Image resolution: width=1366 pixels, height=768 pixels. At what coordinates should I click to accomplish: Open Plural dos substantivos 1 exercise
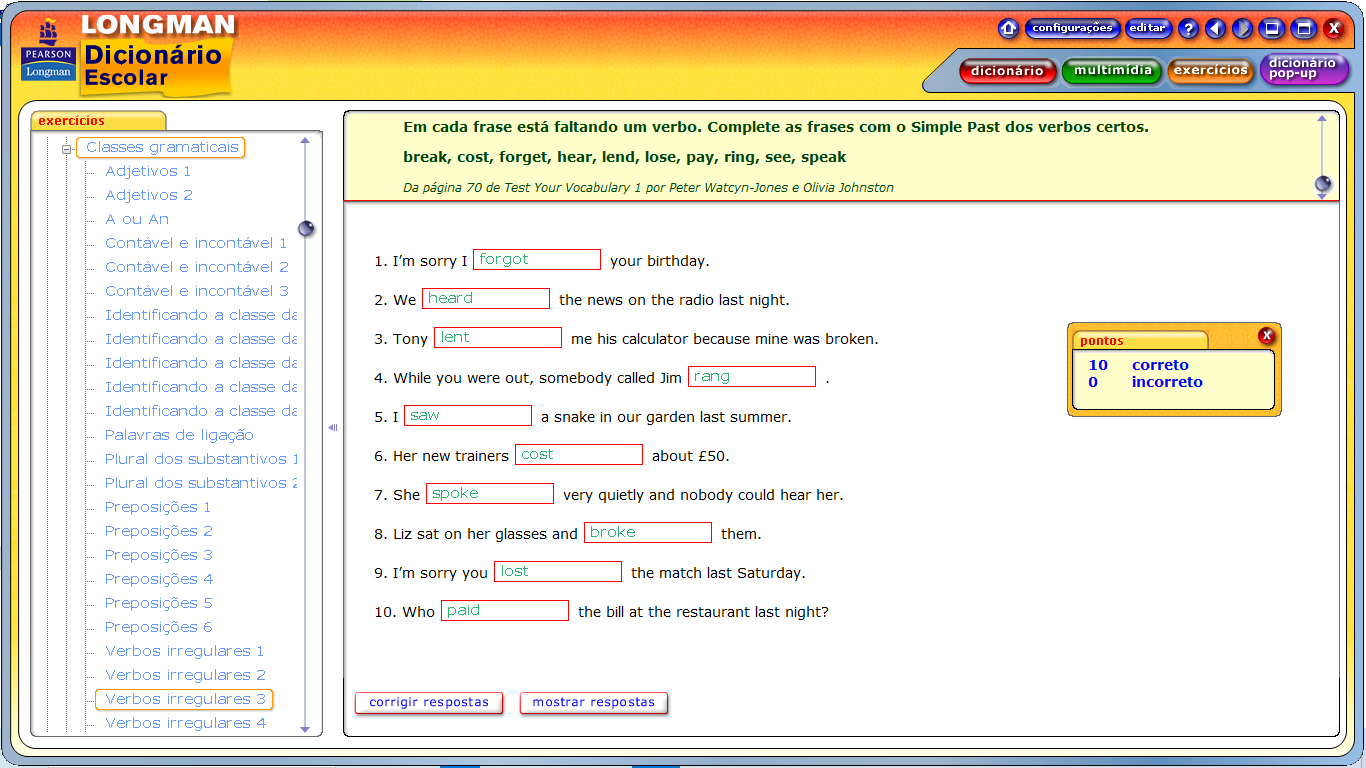[x=201, y=459]
